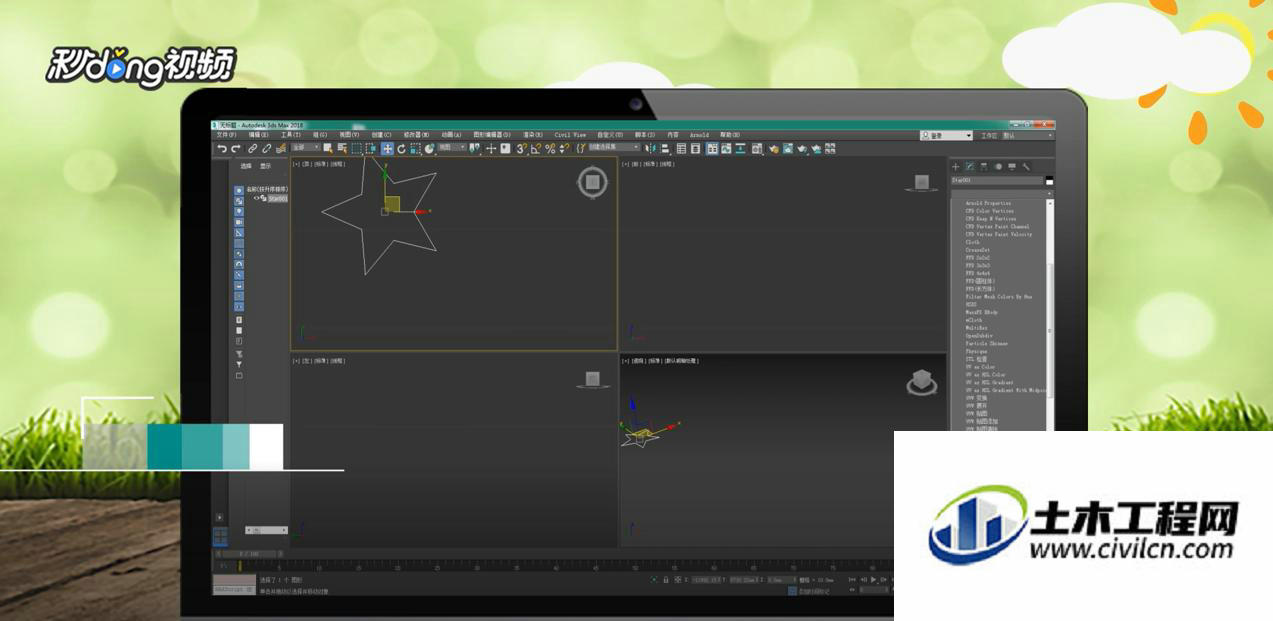The image size is (1273, 621).
Task: Click the ViewCube in the top viewport
Action: pos(592,182)
